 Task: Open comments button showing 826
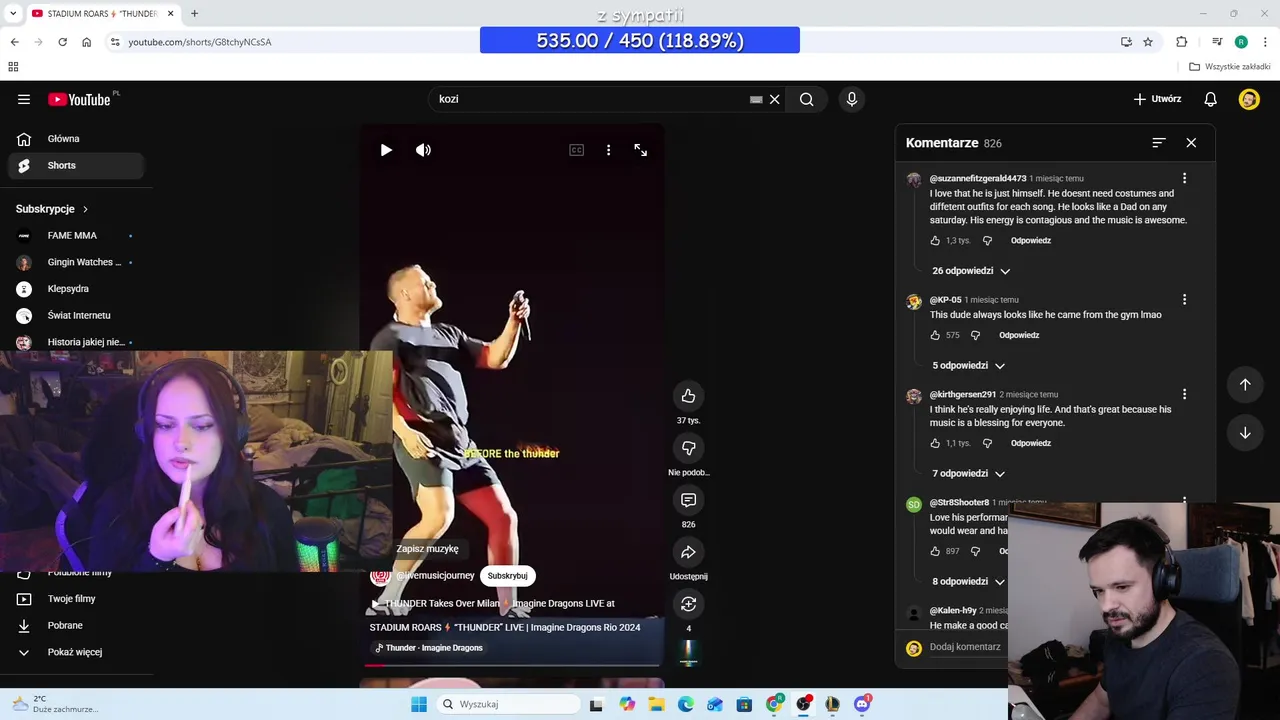pos(688,500)
